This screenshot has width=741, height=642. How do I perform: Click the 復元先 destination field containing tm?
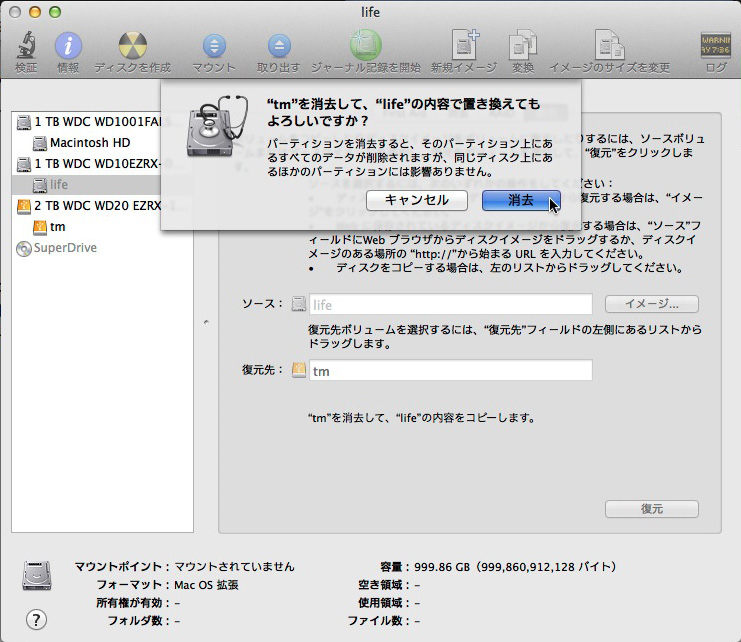point(450,371)
